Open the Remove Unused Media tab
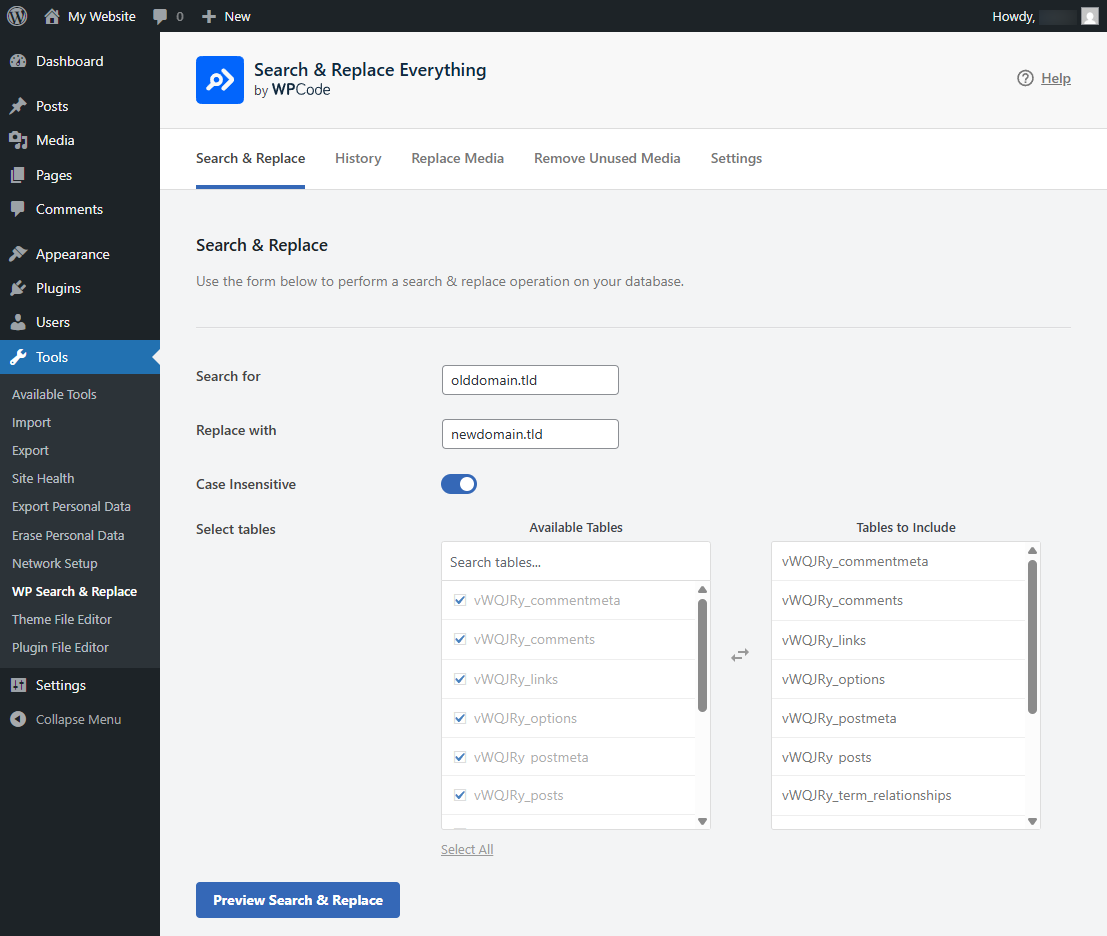The image size is (1107, 936). tap(607, 158)
